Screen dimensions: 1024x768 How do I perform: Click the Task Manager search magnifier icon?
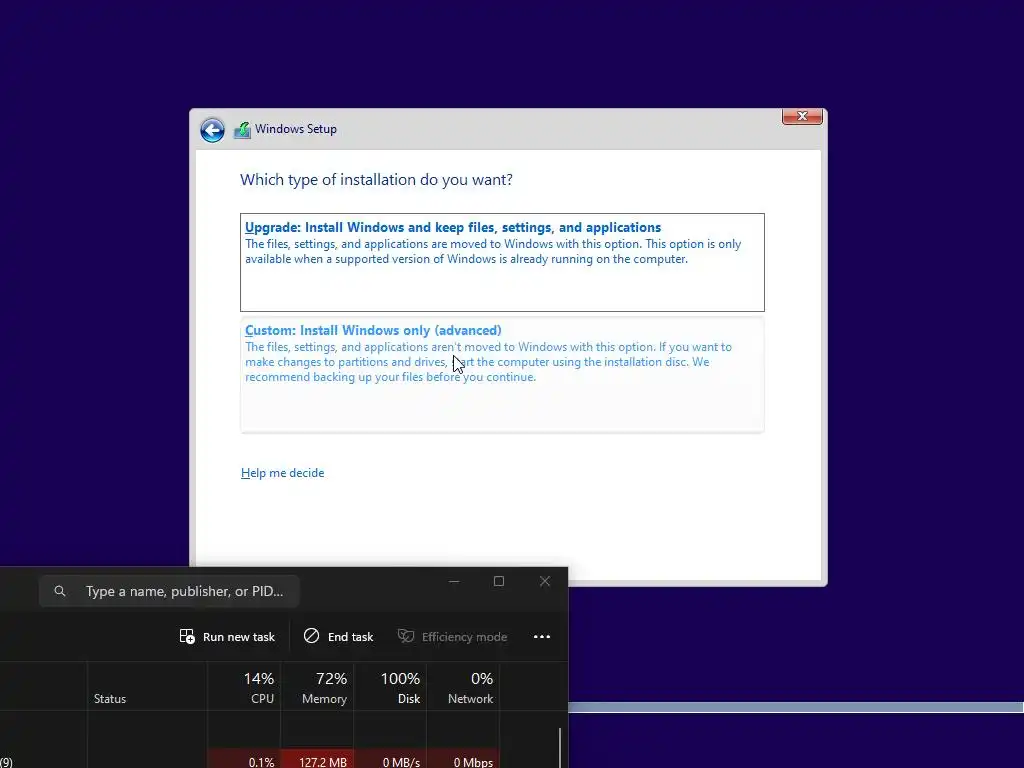[x=60, y=591]
